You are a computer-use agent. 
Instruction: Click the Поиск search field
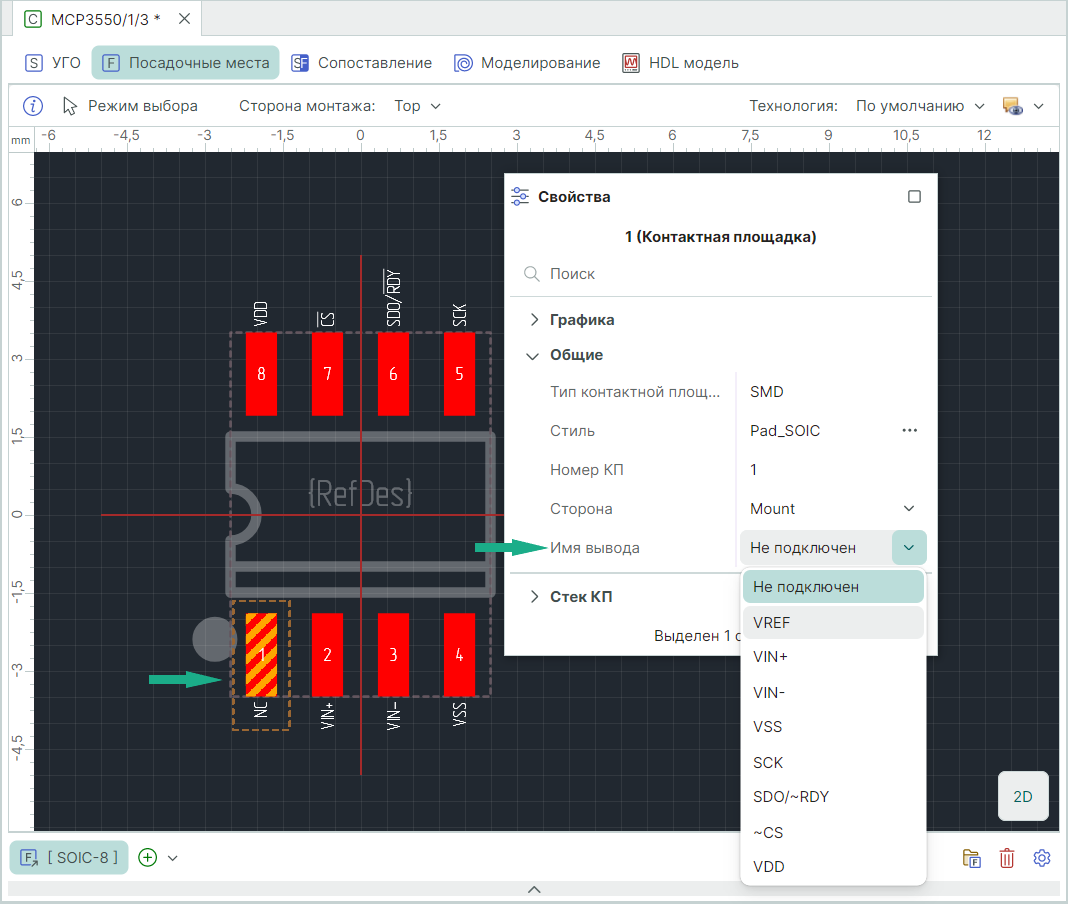[x=720, y=273]
